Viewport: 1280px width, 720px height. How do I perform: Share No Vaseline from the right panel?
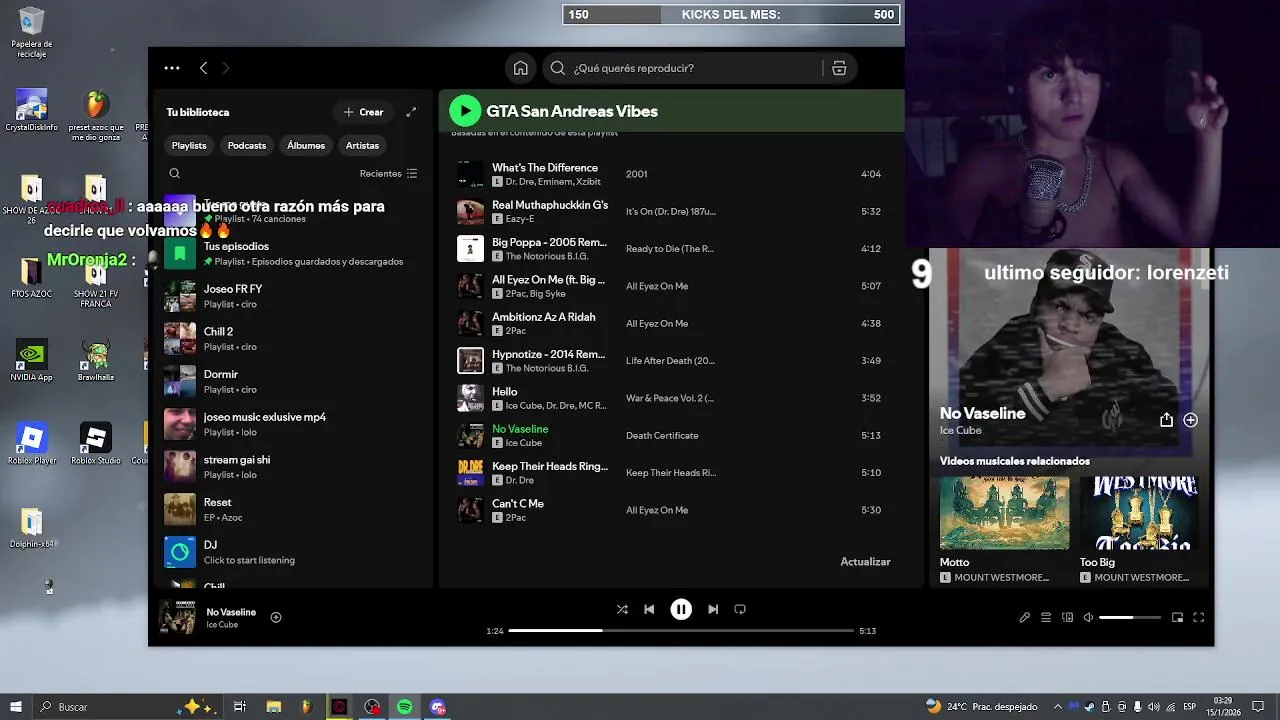[x=1166, y=421]
